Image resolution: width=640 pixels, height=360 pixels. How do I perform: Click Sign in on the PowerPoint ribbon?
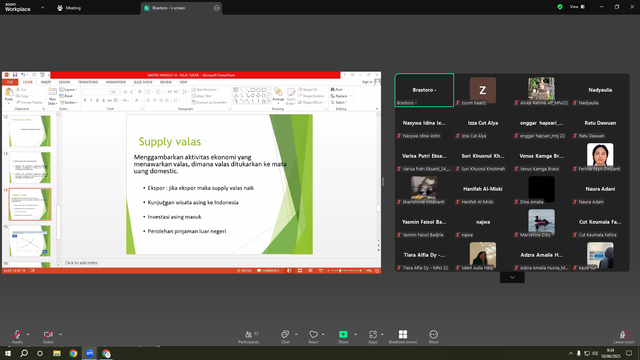367,82
